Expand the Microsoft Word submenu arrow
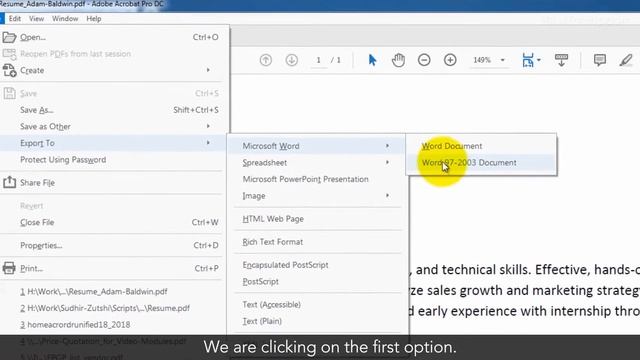The width and height of the screenshot is (640, 360). pyautogui.click(x=387, y=146)
